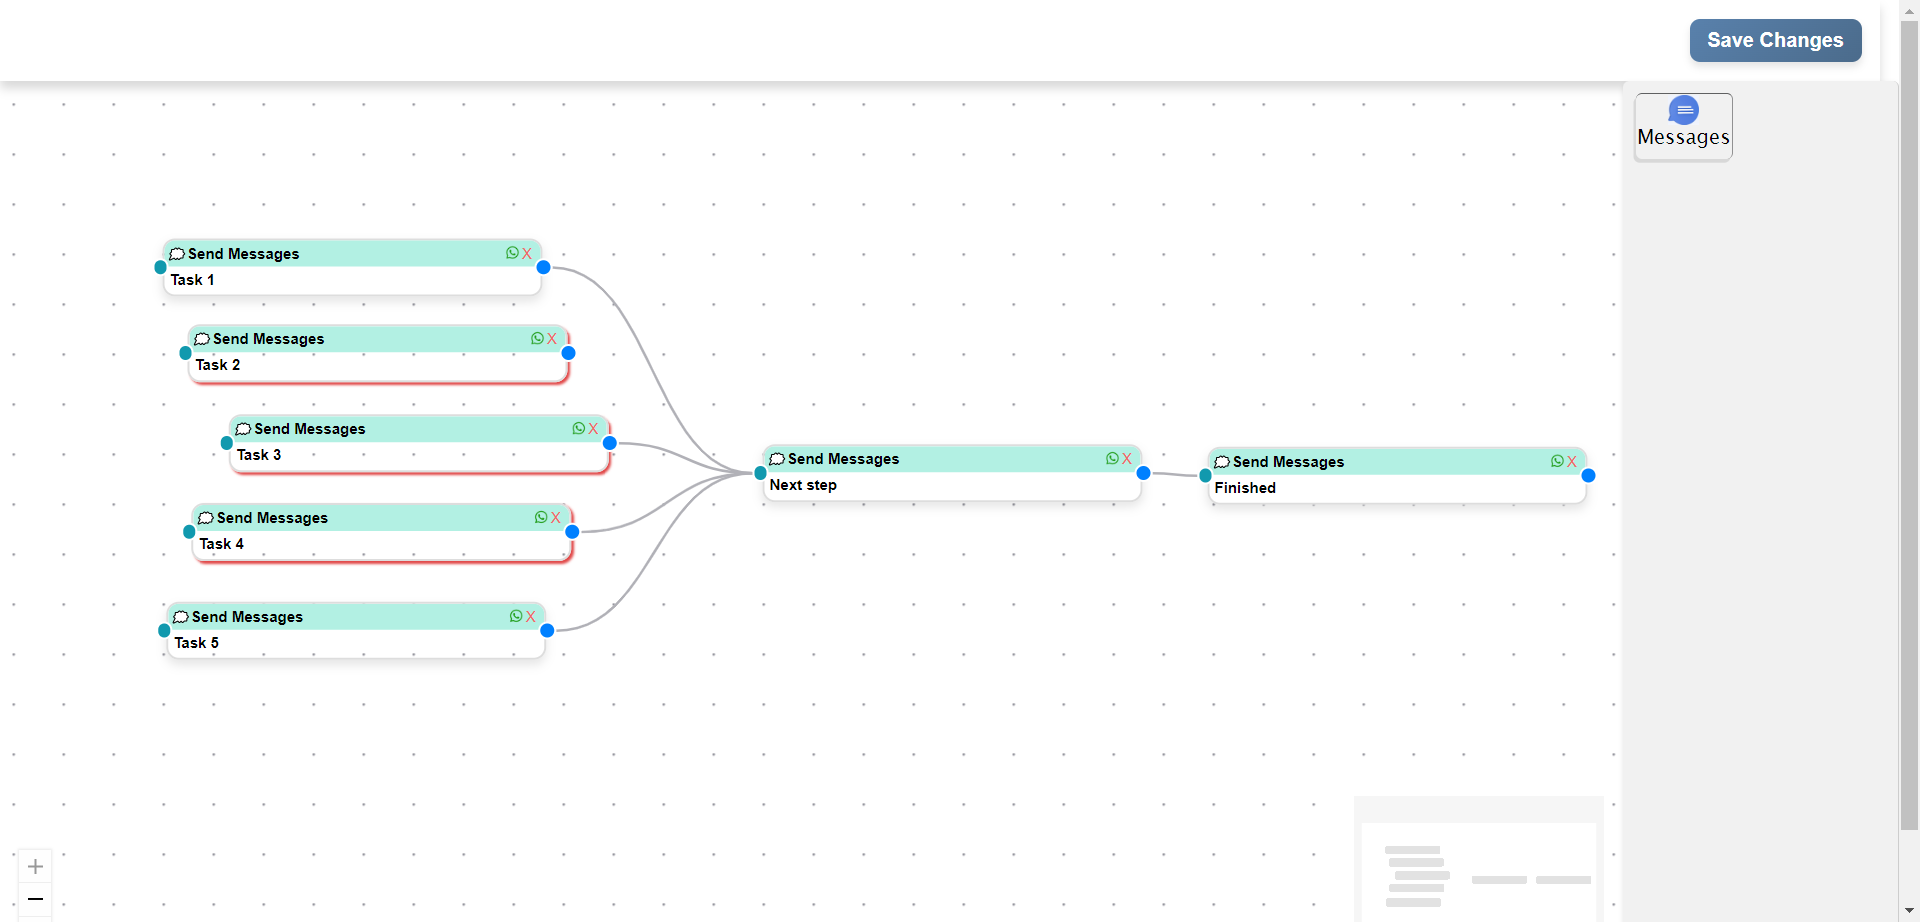Delete the Task 5 node
1920x922 pixels.
click(x=531, y=617)
